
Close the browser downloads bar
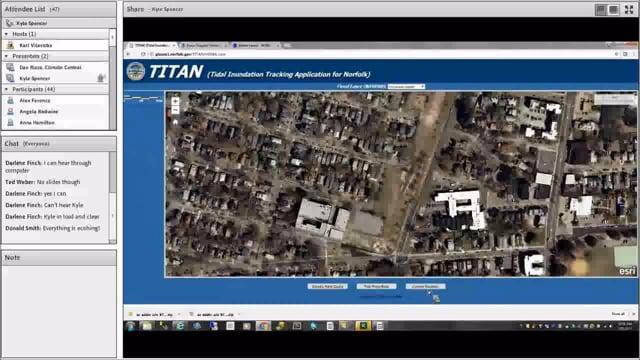pyautogui.click(x=633, y=314)
